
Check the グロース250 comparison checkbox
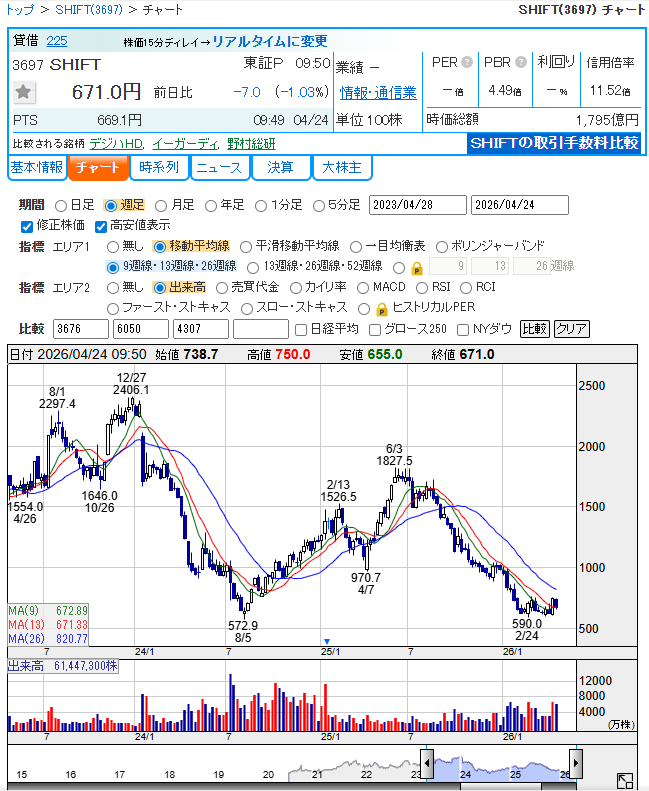pyautogui.click(x=375, y=330)
